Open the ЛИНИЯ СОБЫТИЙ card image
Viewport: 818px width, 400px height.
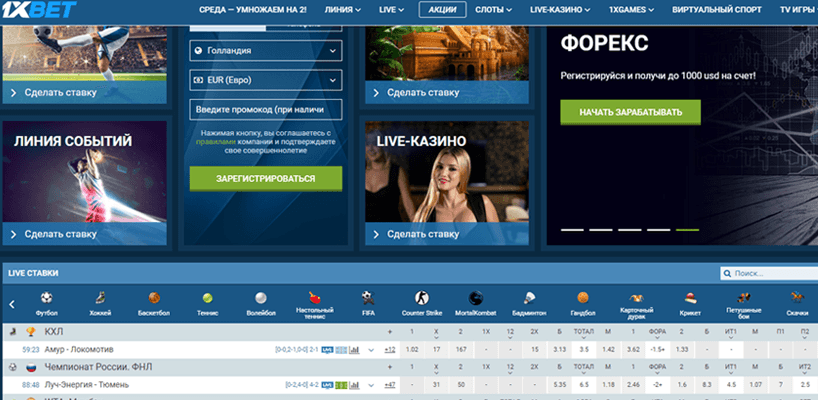85,172
